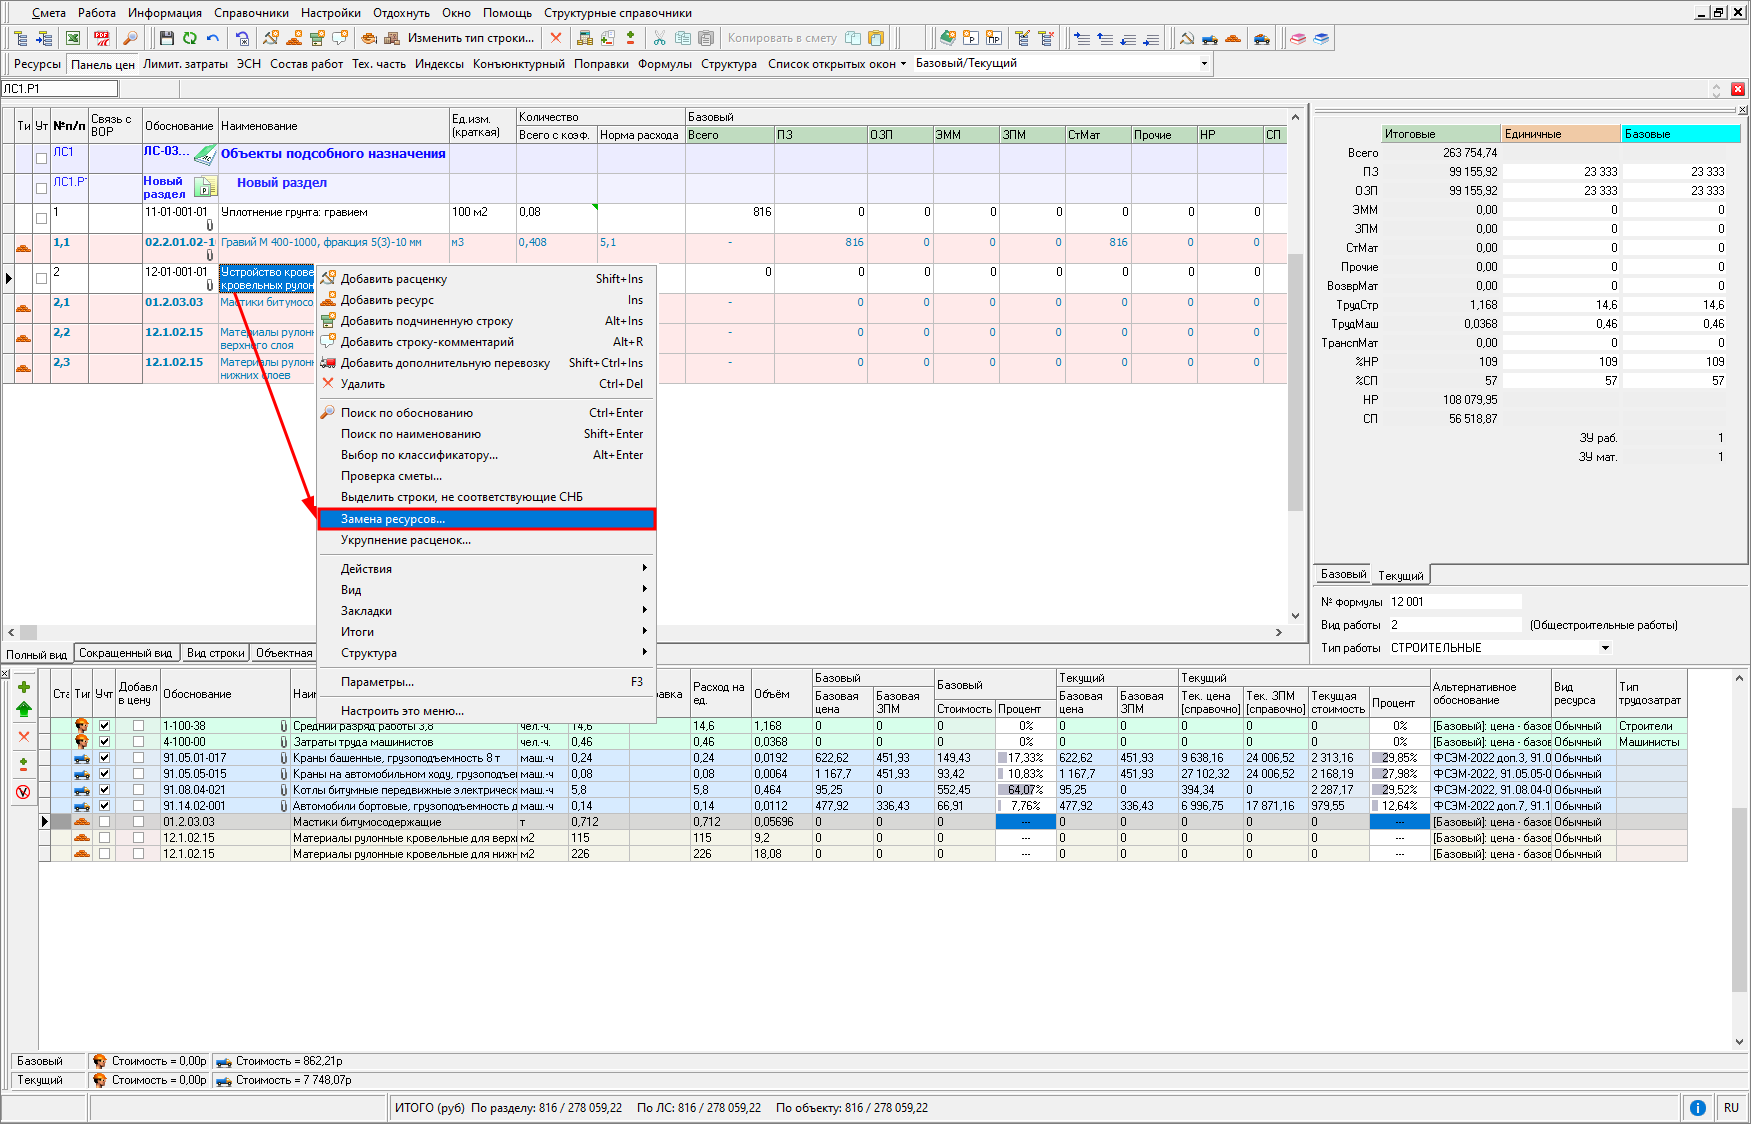Screen dimensions: 1751x1124
Task: Click the pink books toolbar icon
Action: pos(1298,38)
